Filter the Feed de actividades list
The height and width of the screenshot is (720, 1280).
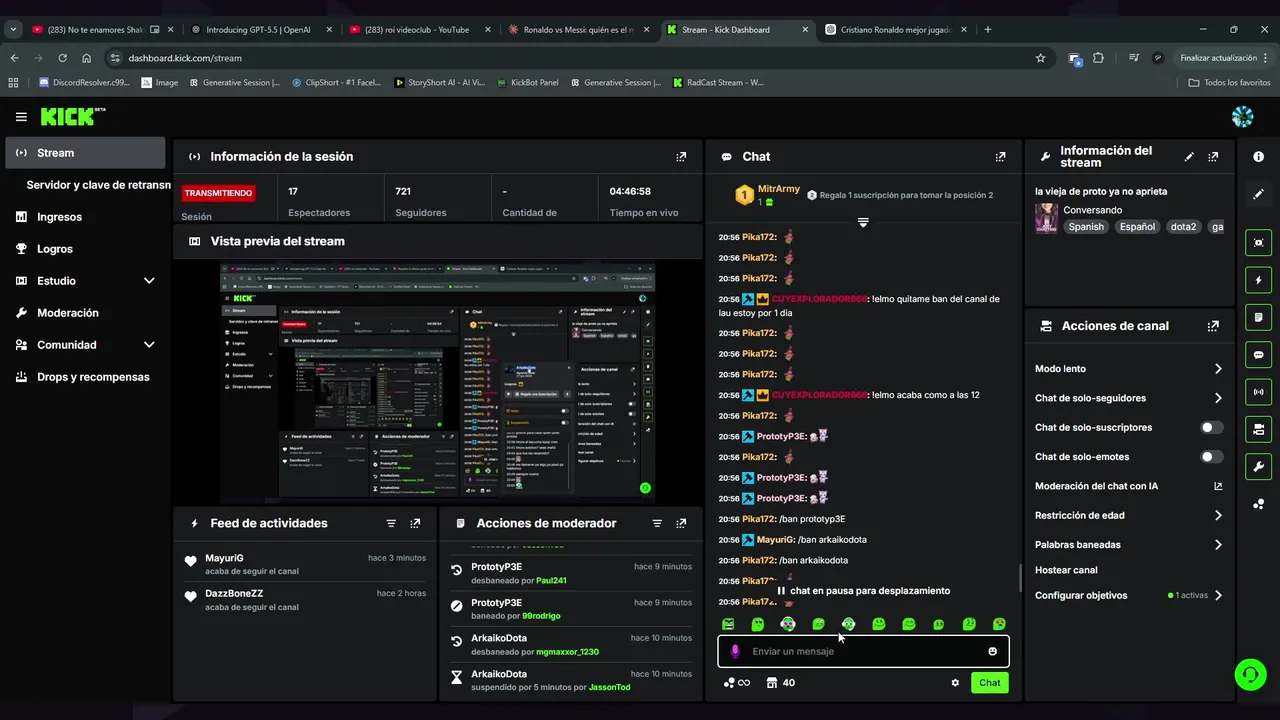coord(391,523)
